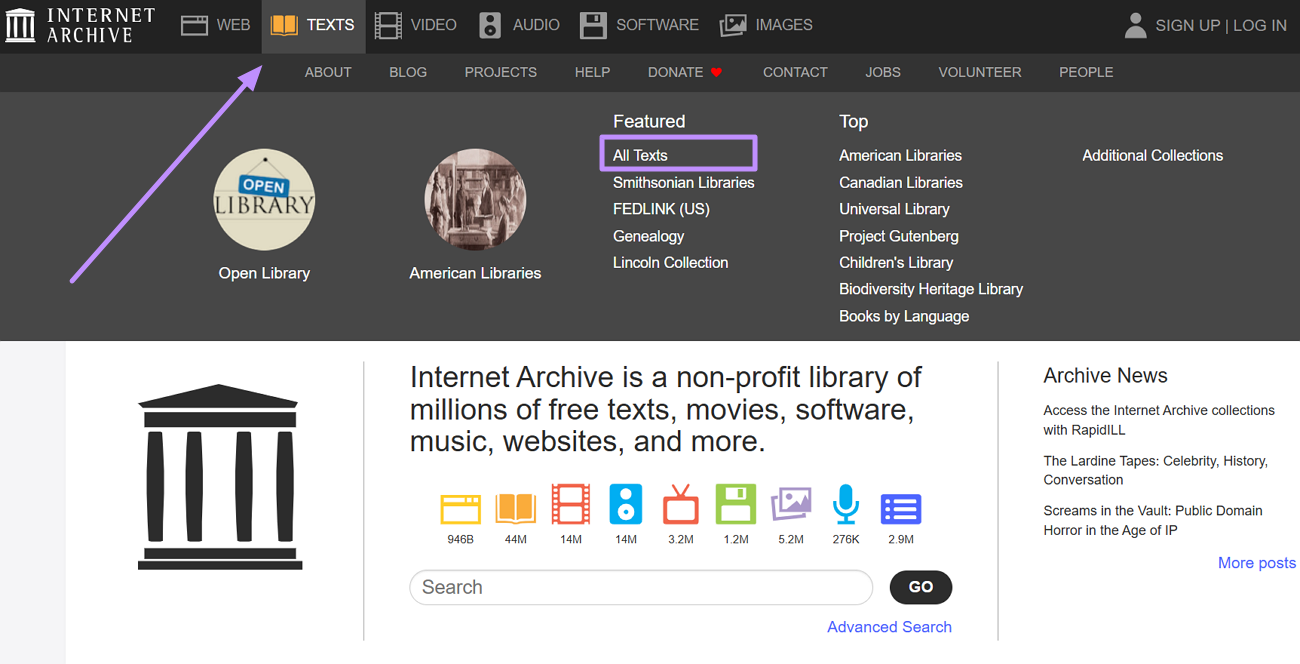1300x664 pixels.
Task: Open American Libraries under the Top heading
Action: pyautogui.click(x=901, y=155)
